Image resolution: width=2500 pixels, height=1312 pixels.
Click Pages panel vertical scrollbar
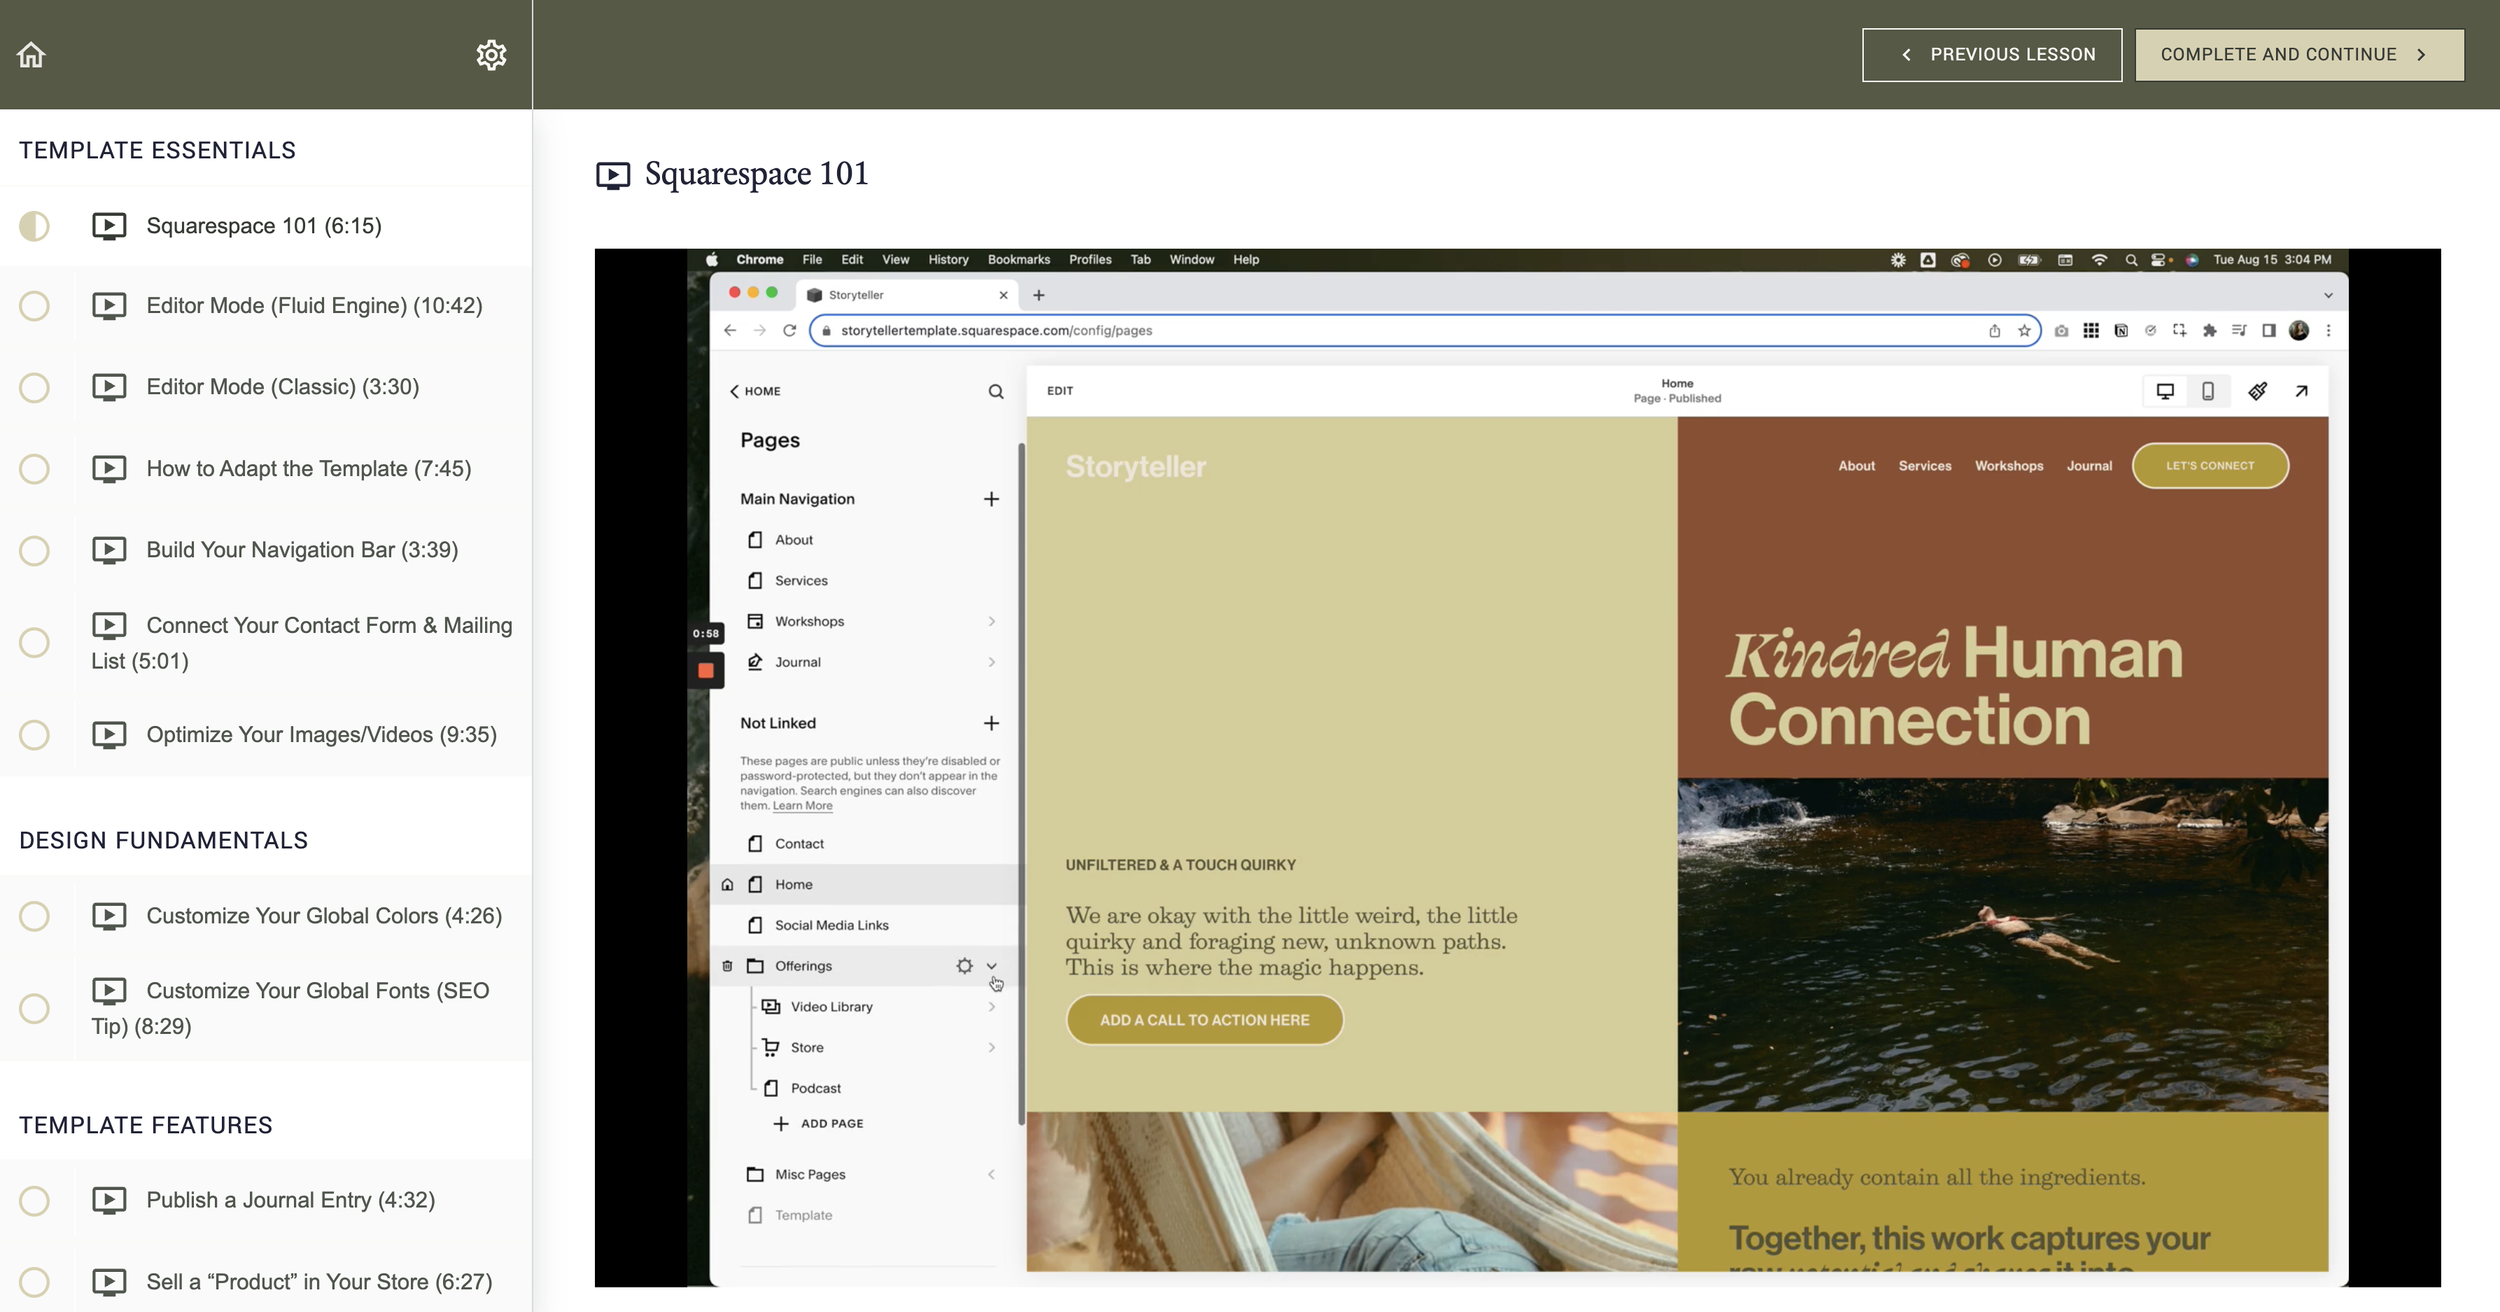1021,785
